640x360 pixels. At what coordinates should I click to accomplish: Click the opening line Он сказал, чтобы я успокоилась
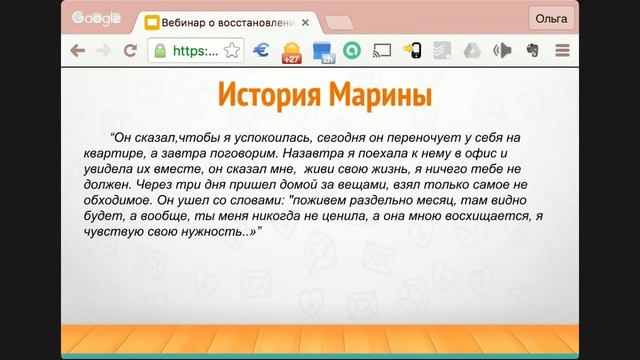(315, 138)
